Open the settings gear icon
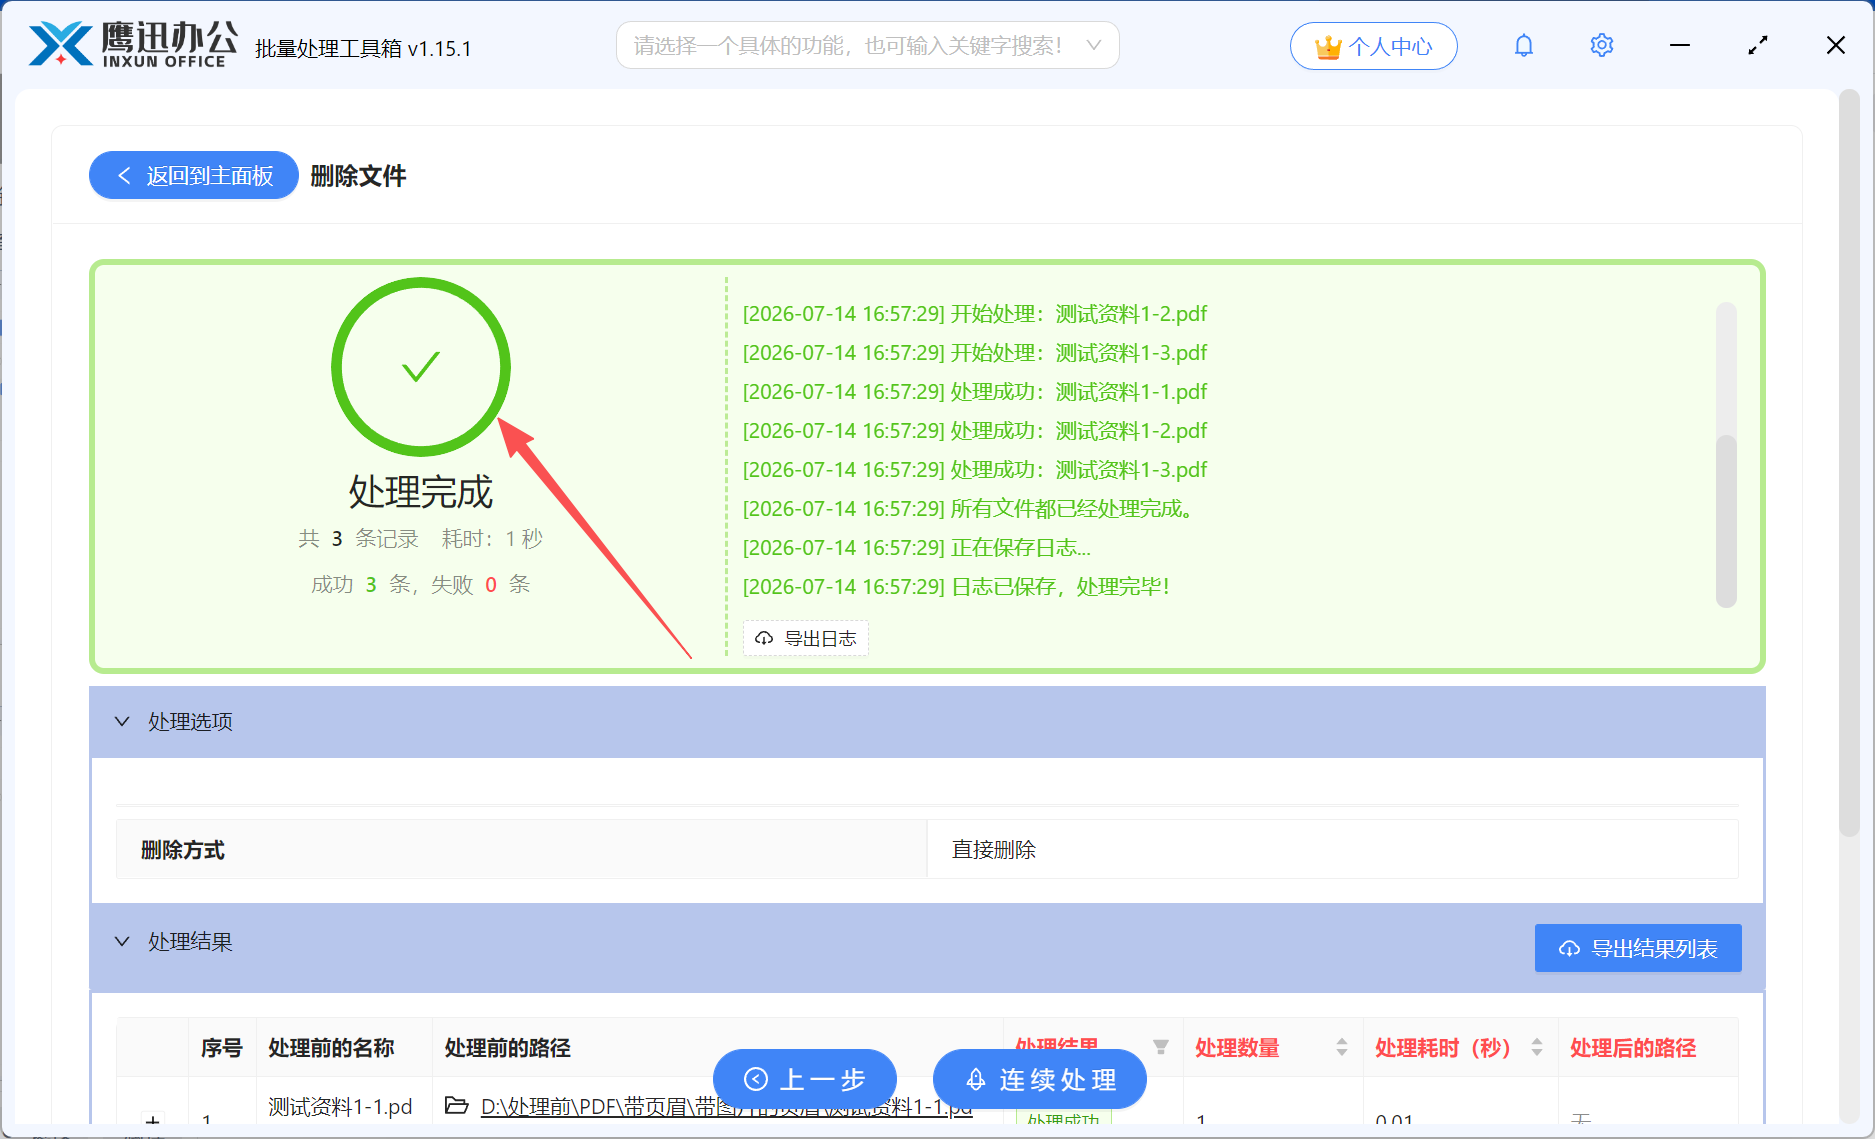 click(1601, 45)
